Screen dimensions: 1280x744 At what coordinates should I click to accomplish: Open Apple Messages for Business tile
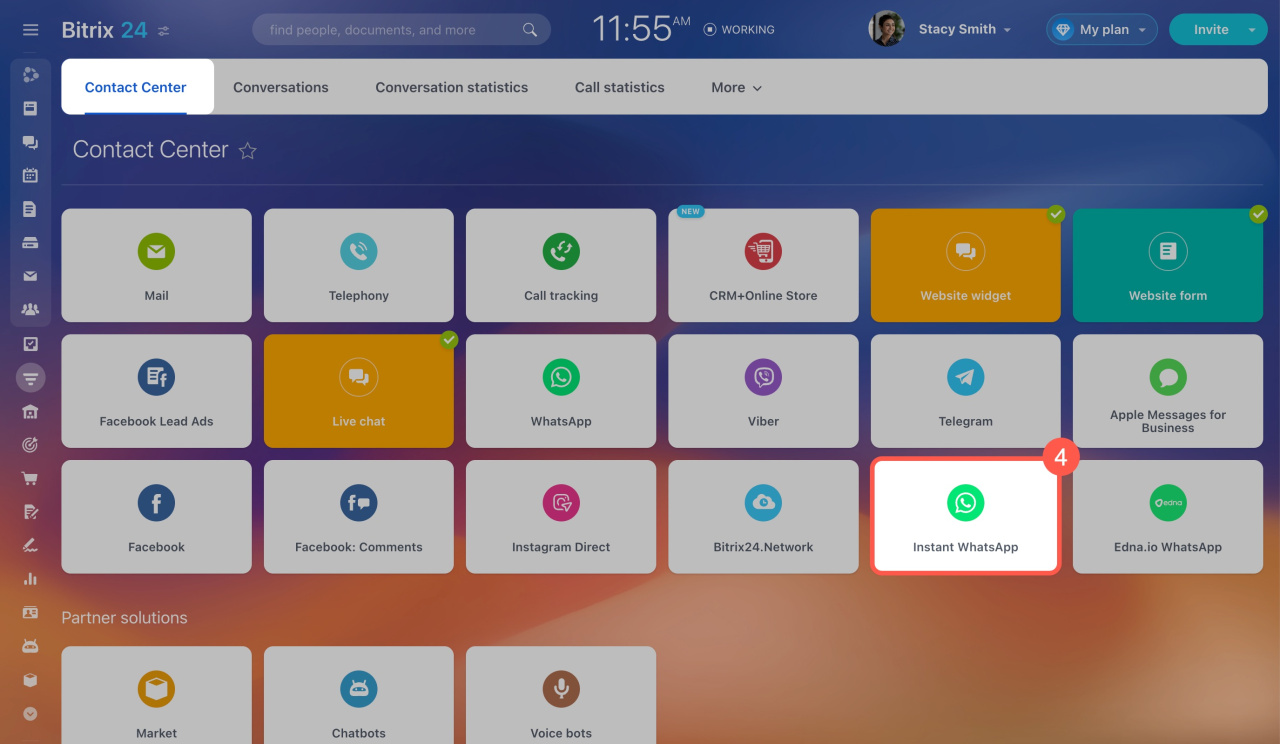click(1168, 391)
